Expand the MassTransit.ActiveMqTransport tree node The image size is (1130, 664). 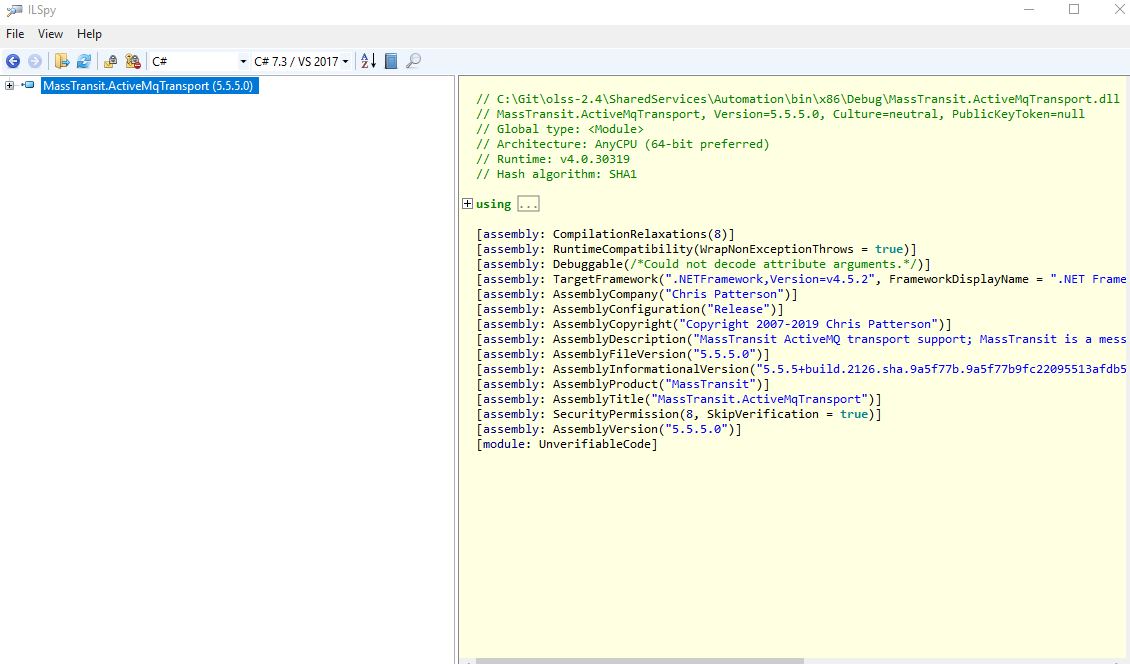(8, 86)
